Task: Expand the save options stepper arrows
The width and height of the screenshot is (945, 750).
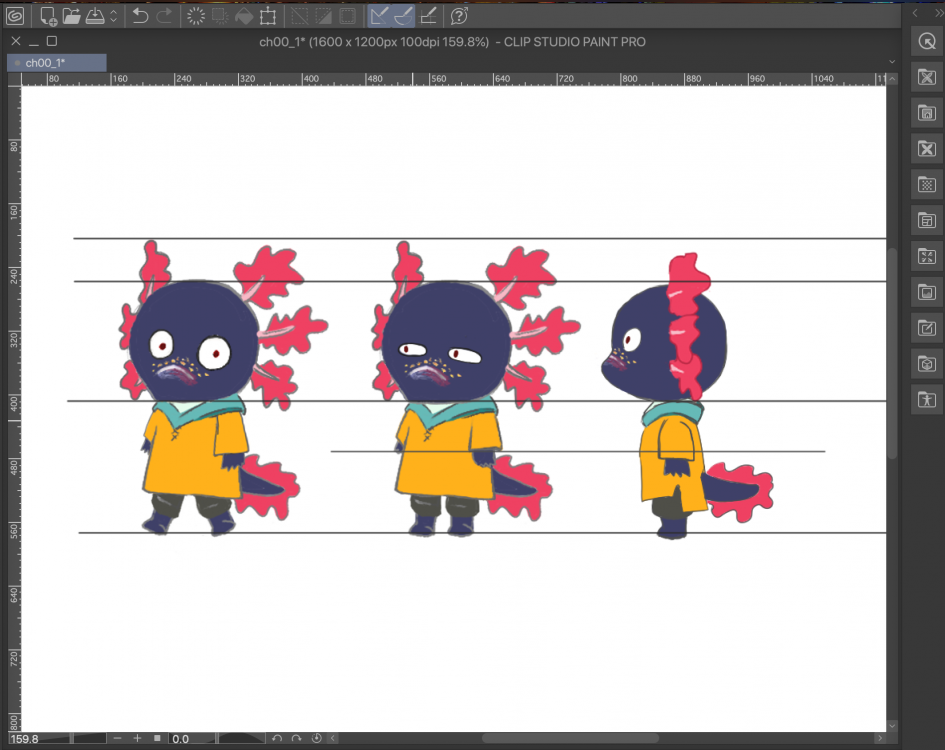Action: coord(113,15)
